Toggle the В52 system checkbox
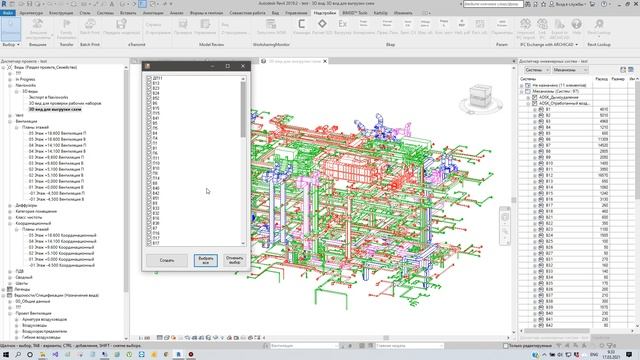640x360 pixels. coord(149,98)
